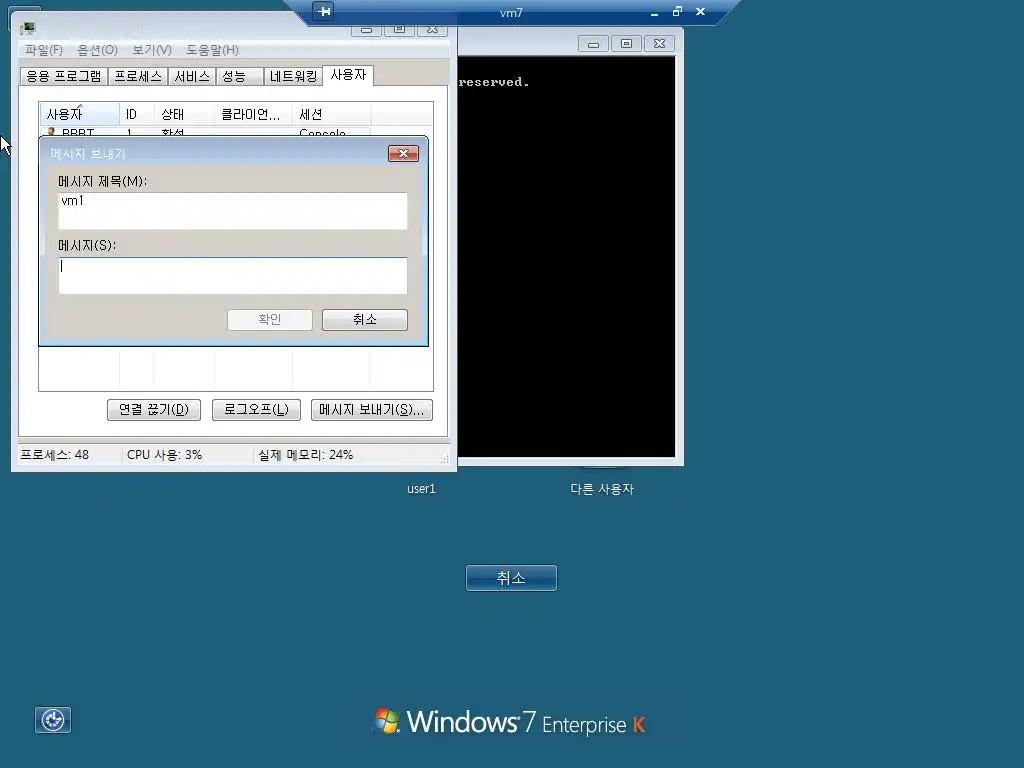Open the 도움말(H) menu

(x=212, y=50)
